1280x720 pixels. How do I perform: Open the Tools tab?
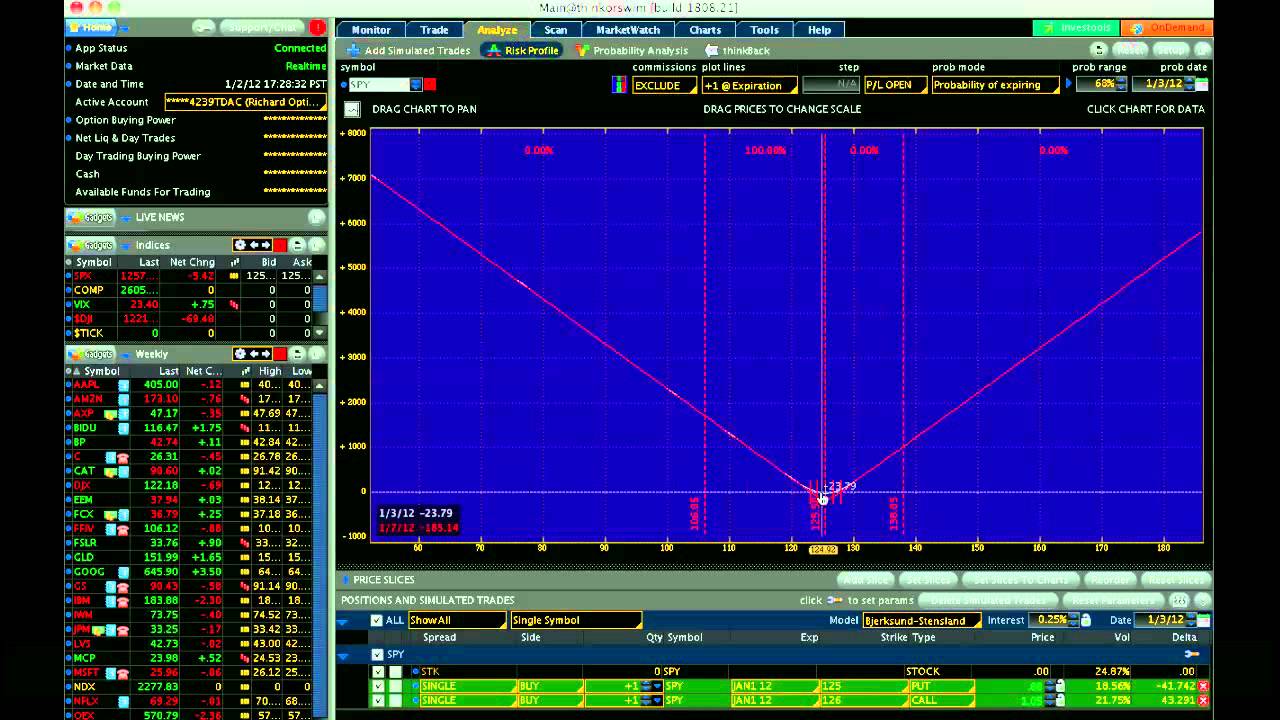(764, 29)
